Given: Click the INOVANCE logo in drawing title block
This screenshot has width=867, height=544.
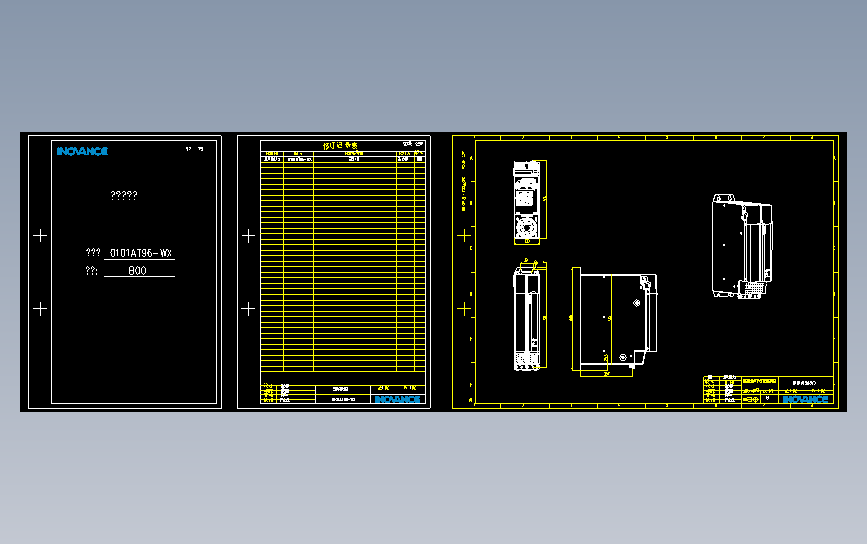Looking at the screenshot, I should 805,399.
